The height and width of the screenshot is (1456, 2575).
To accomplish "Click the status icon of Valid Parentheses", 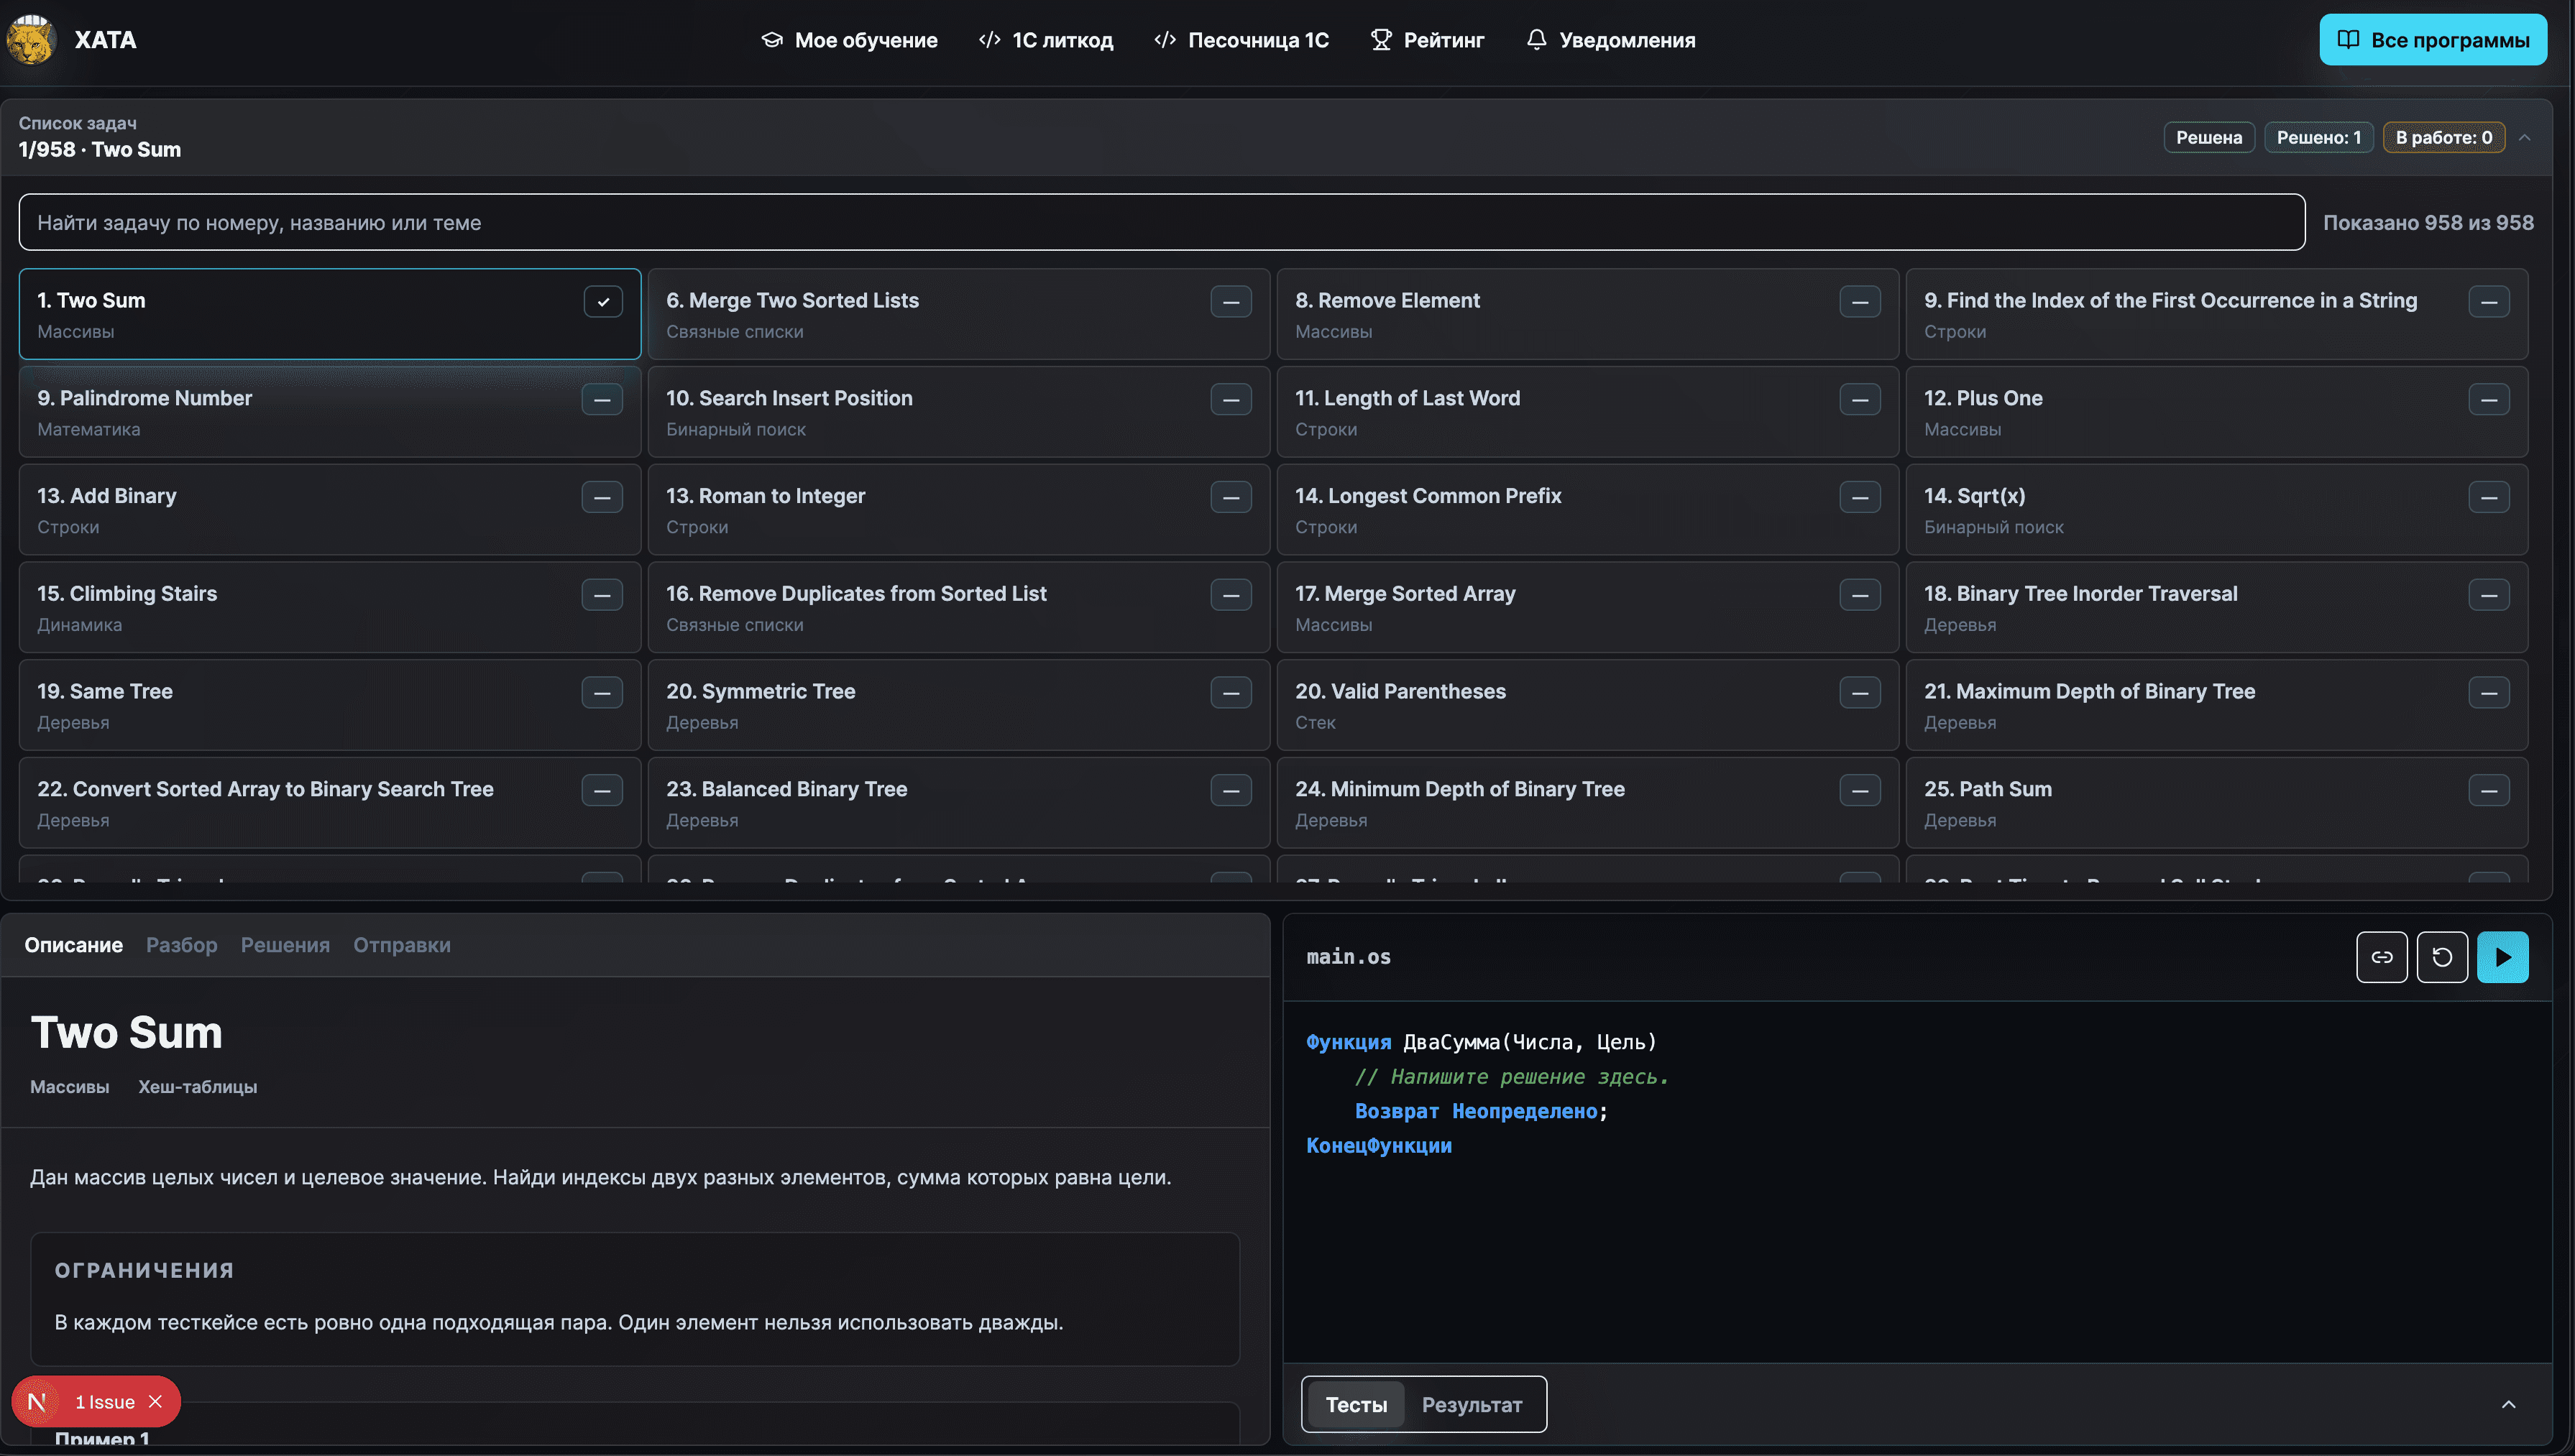I will (1860, 692).
